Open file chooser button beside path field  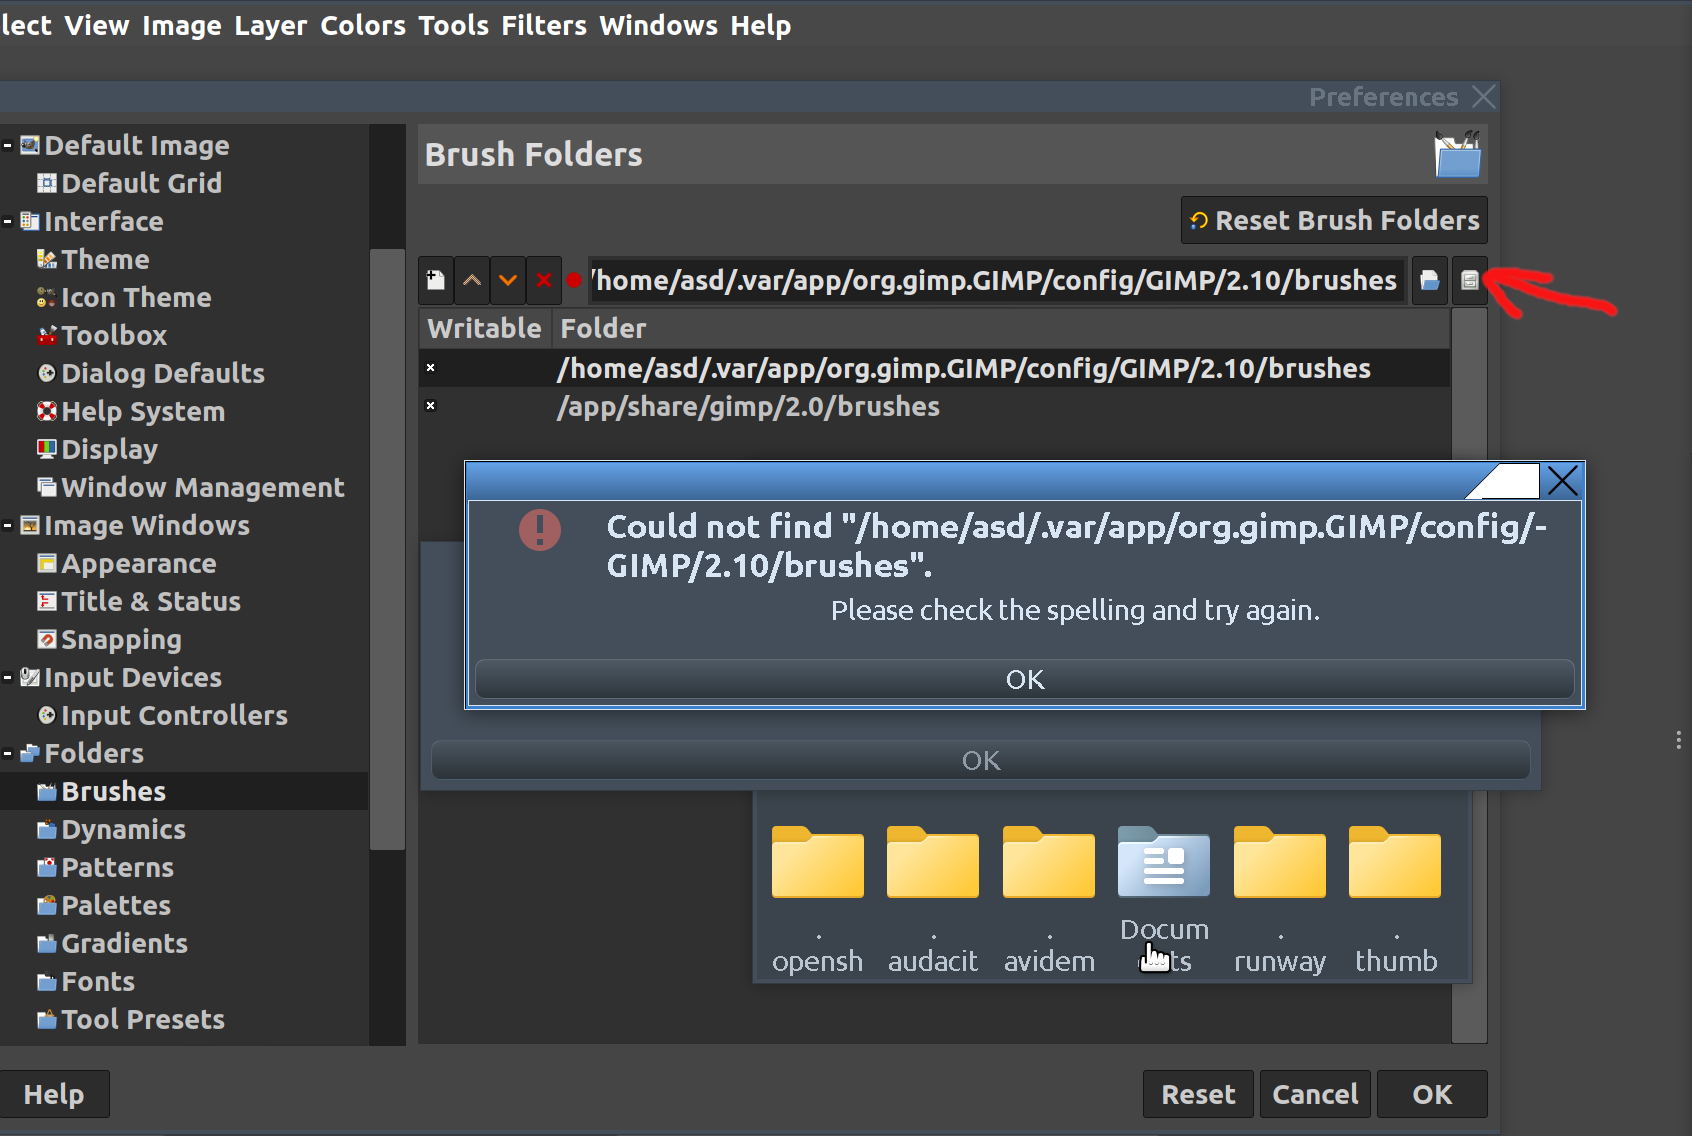tap(1430, 280)
